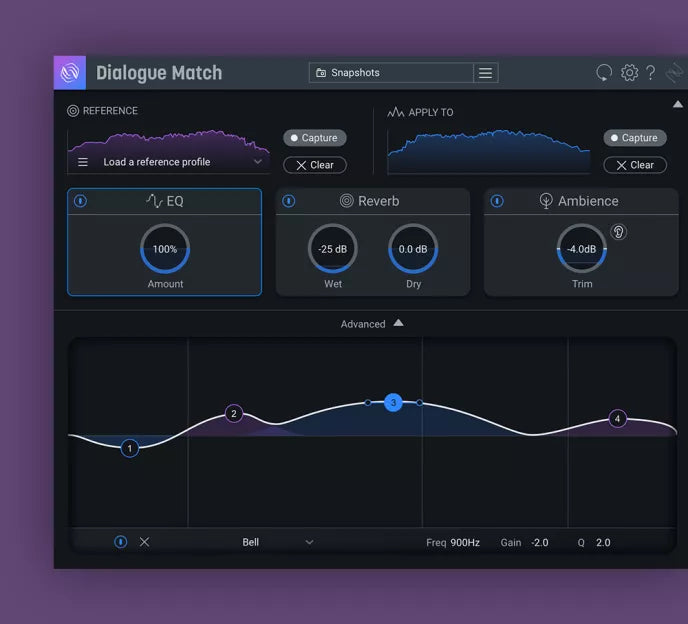Screen dimensions: 688x624
Task: Click the Ambience Trim knob
Action: point(582,249)
